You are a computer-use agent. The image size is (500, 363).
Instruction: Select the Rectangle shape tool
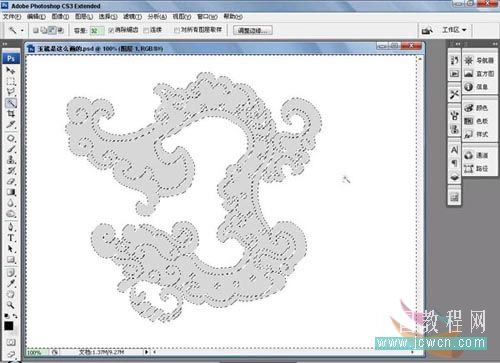point(11,259)
